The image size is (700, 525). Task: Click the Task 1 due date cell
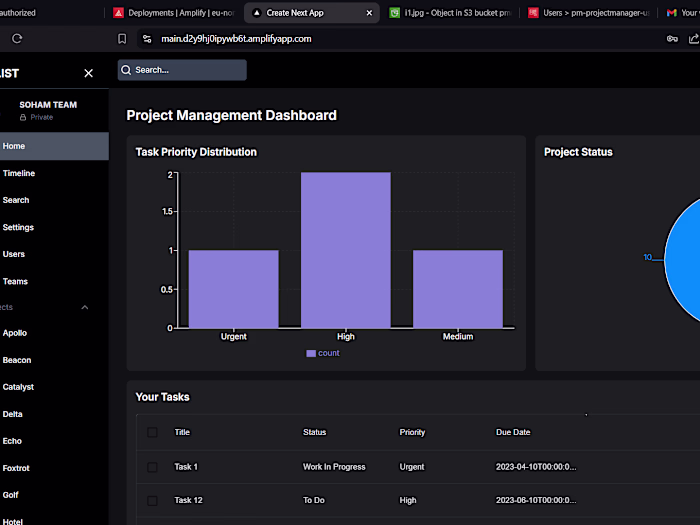coord(536,467)
